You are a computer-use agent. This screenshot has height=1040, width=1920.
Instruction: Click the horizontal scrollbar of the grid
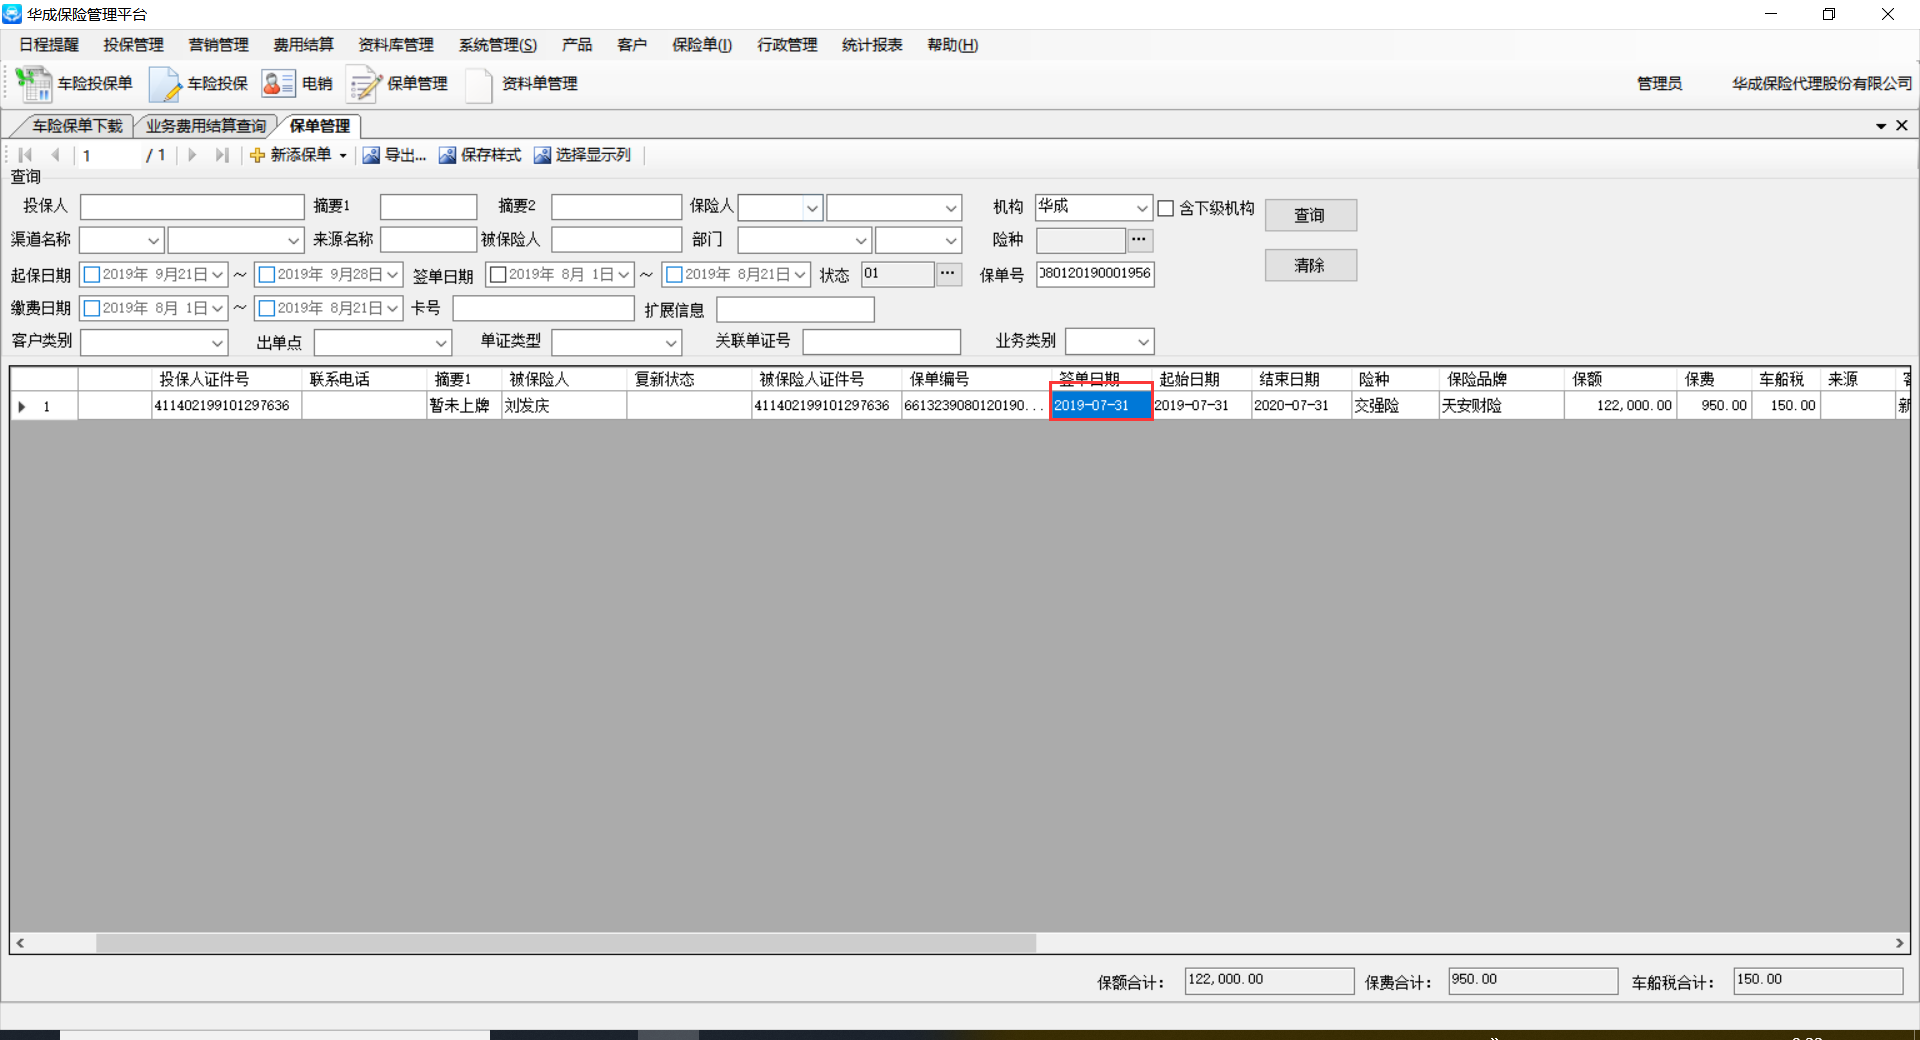point(565,943)
